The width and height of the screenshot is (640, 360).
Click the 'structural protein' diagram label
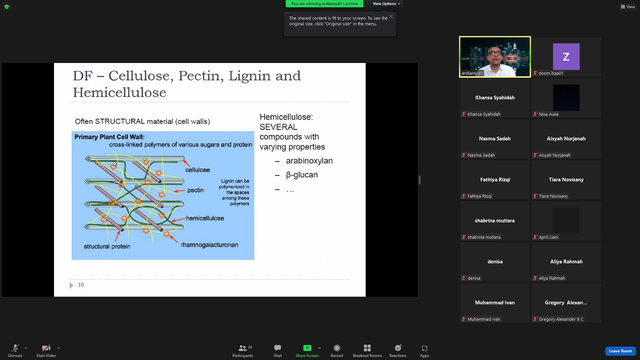(107, 247)
